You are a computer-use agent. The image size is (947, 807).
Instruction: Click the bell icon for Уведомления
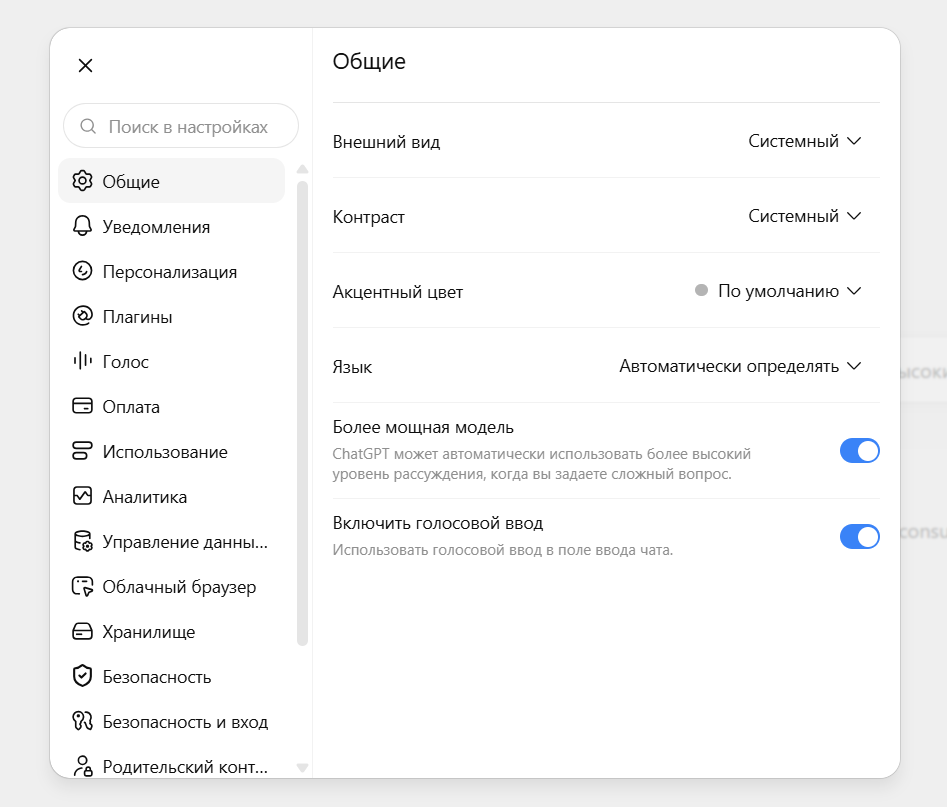(82, 226)
